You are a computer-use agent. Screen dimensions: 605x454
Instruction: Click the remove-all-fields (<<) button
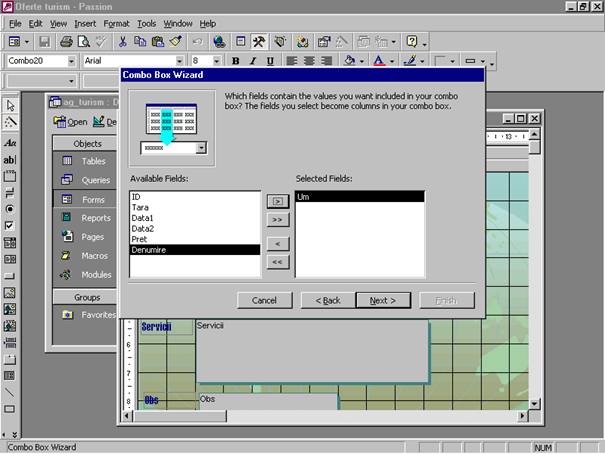[277, 262]
